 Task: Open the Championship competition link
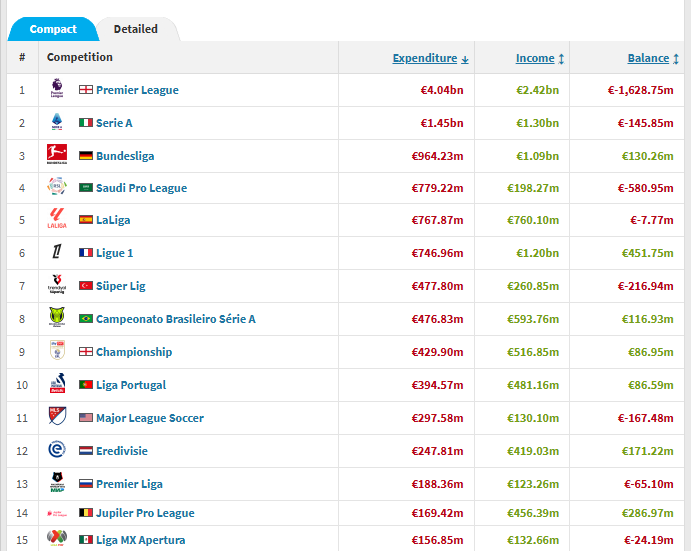click(134, 352)
